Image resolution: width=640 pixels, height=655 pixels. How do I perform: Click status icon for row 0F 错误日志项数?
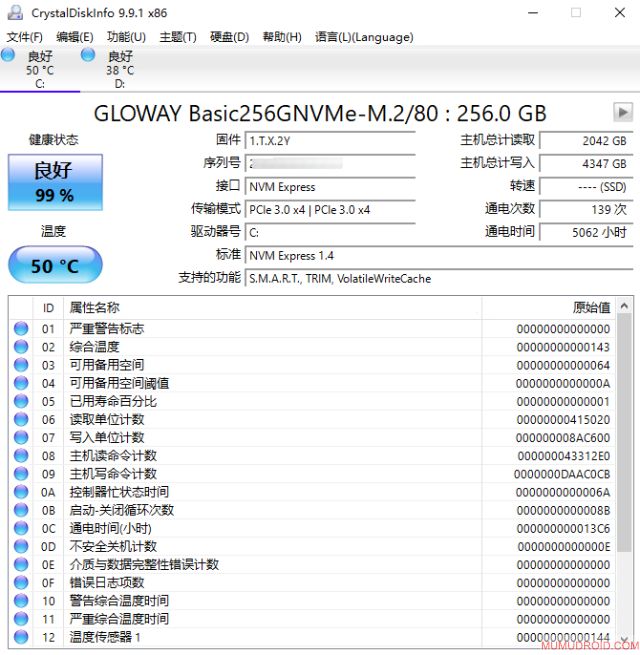point(21,583)
